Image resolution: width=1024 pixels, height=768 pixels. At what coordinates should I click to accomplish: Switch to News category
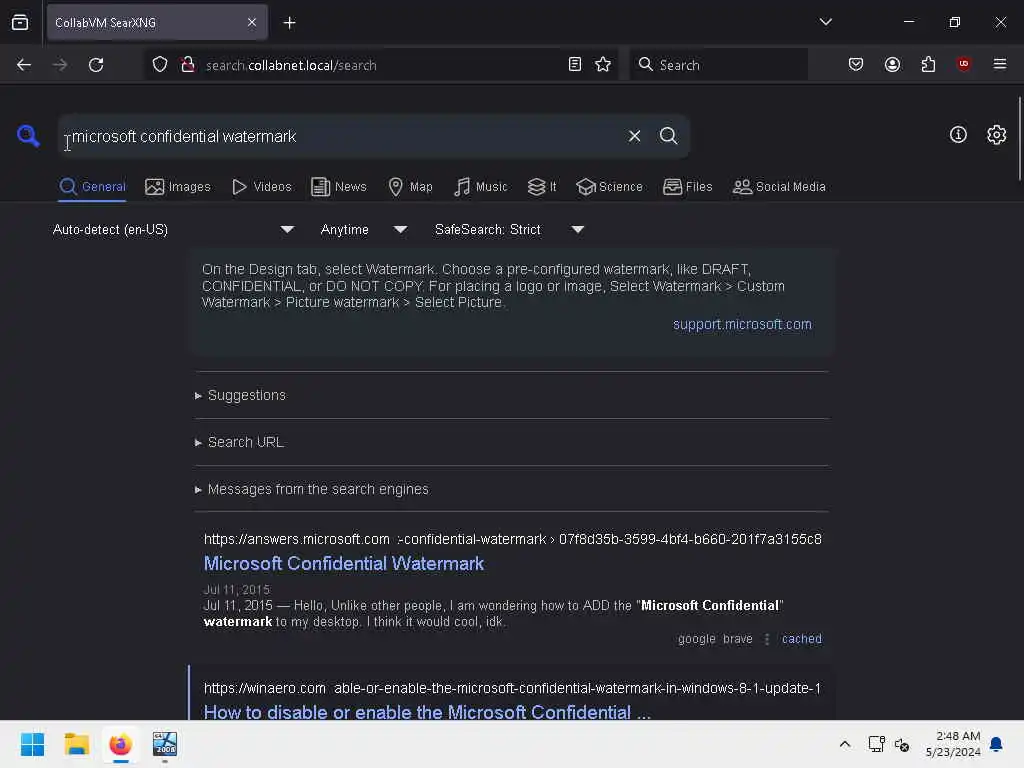tap(339, 187)
